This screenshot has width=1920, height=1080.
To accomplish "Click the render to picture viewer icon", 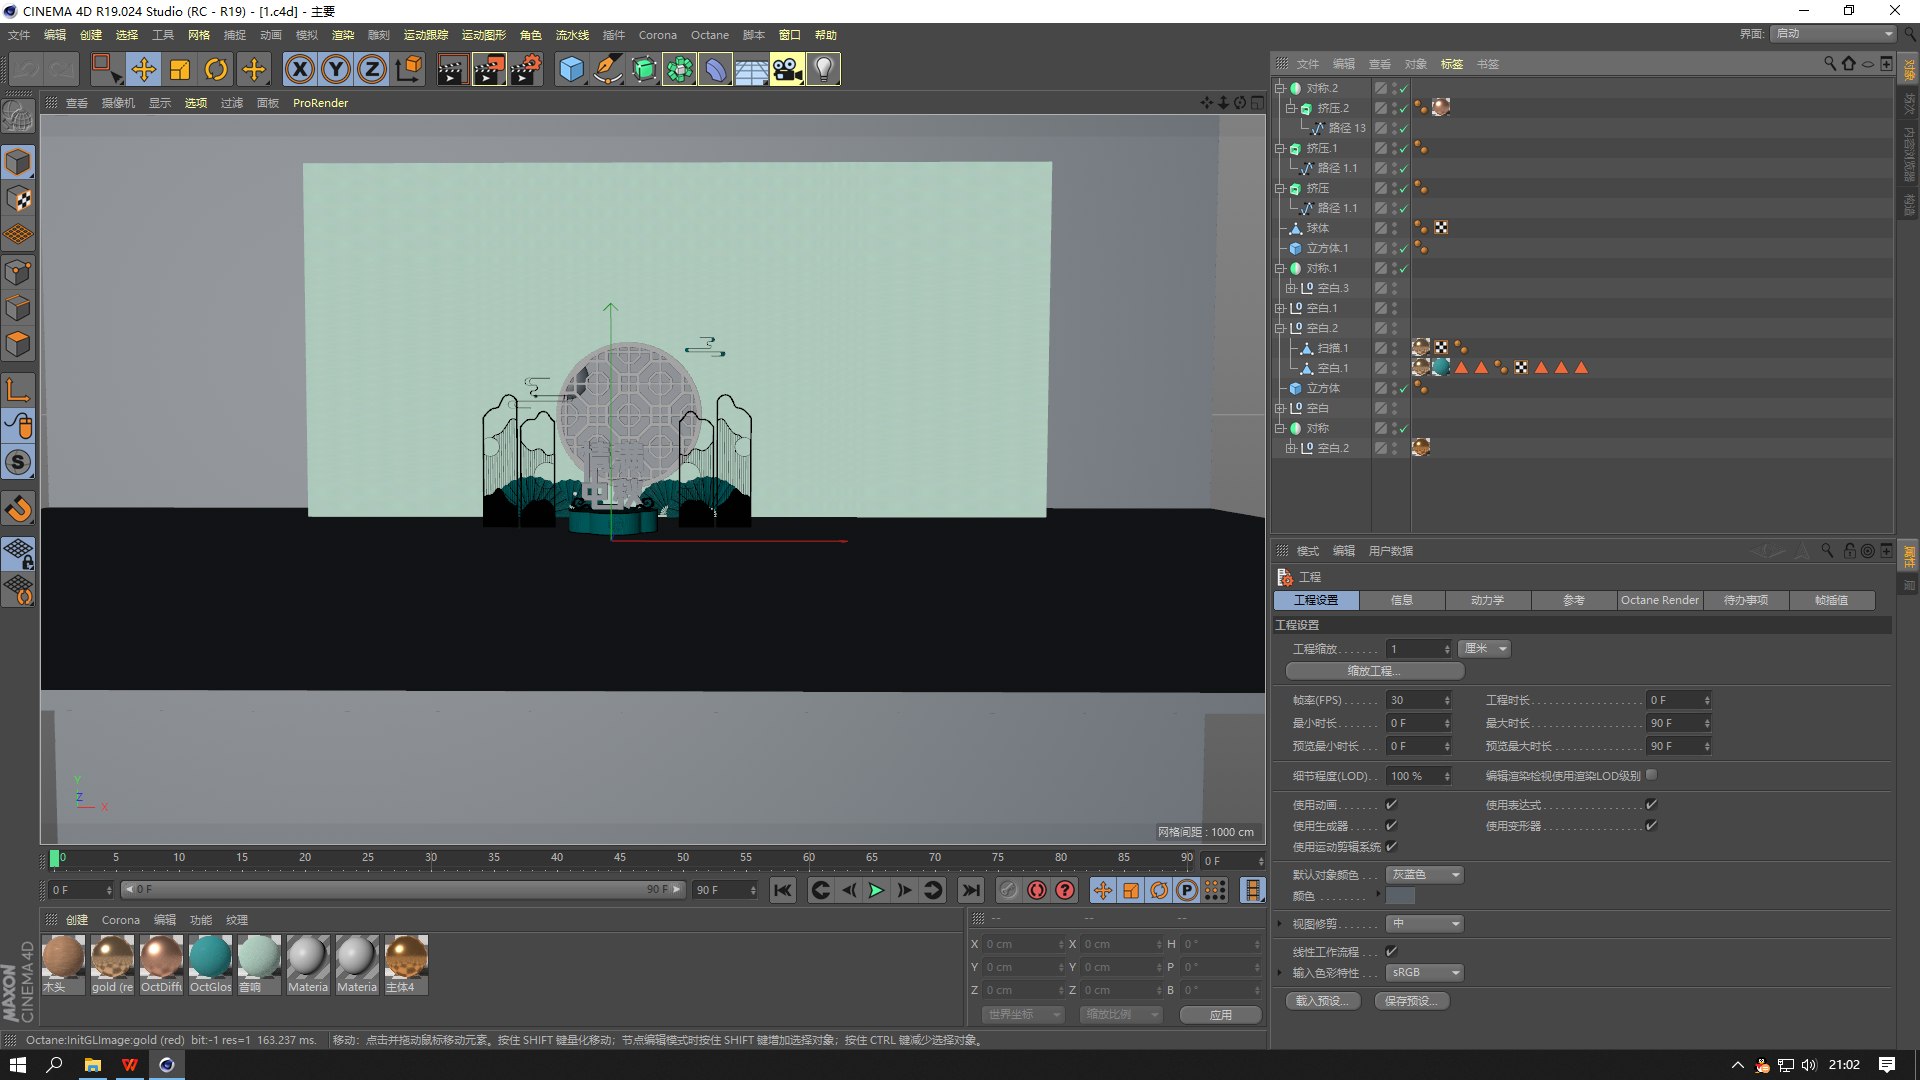I will point(489,69).
